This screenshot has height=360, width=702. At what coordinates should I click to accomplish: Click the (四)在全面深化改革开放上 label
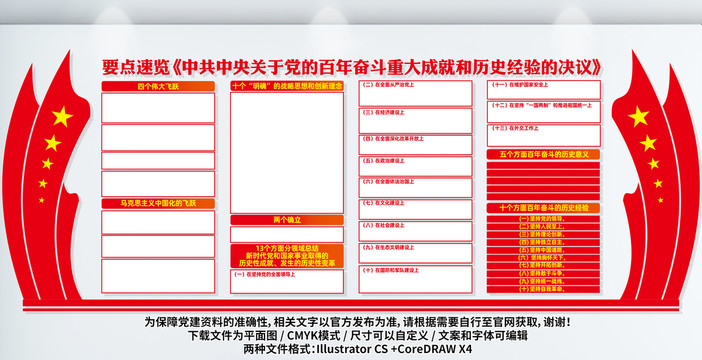393,139
